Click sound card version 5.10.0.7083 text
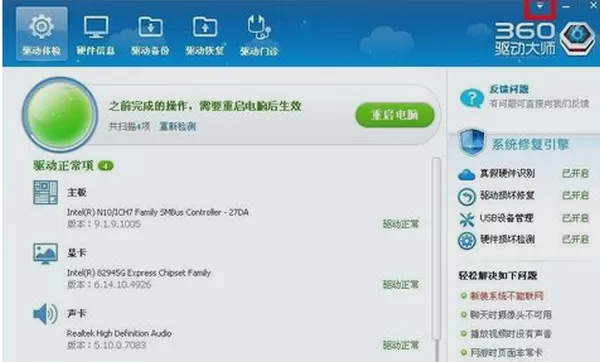Screen dimensions: 600x362 click(x=106, y=345)
